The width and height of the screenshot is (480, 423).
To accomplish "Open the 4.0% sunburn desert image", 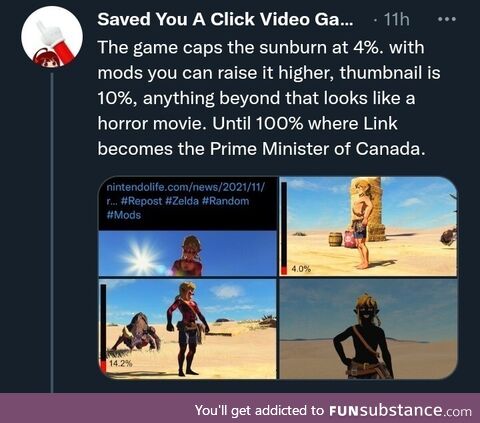I will pos(368,226).
